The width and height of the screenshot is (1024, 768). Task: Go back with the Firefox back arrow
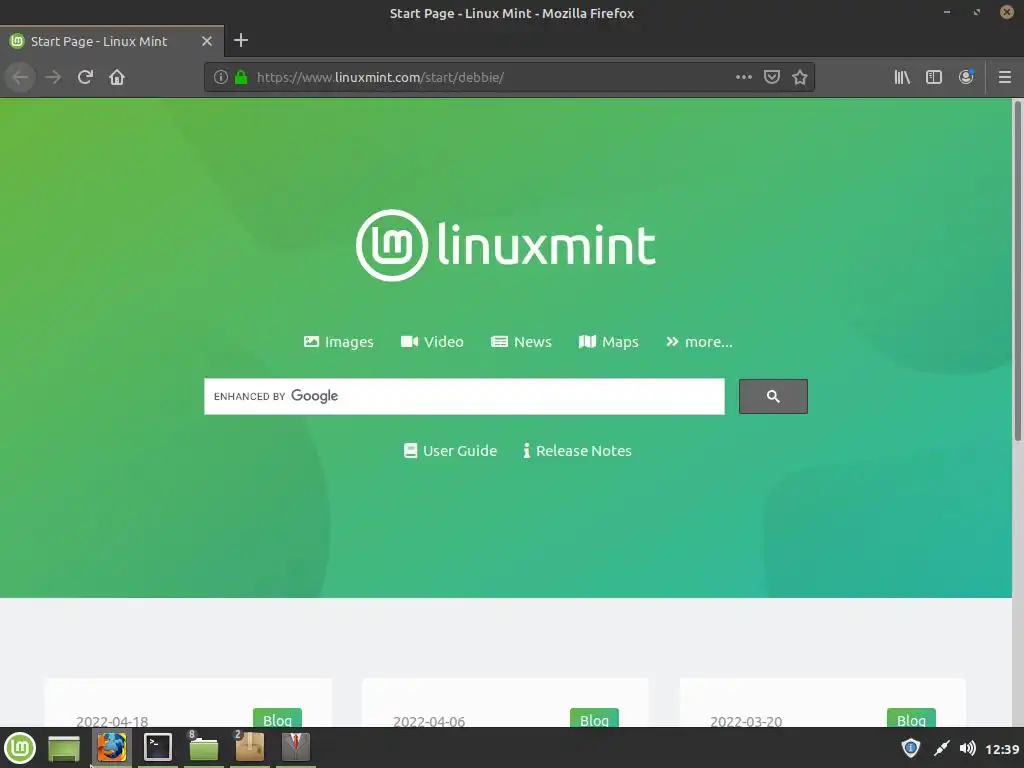[x=20, y=78]
